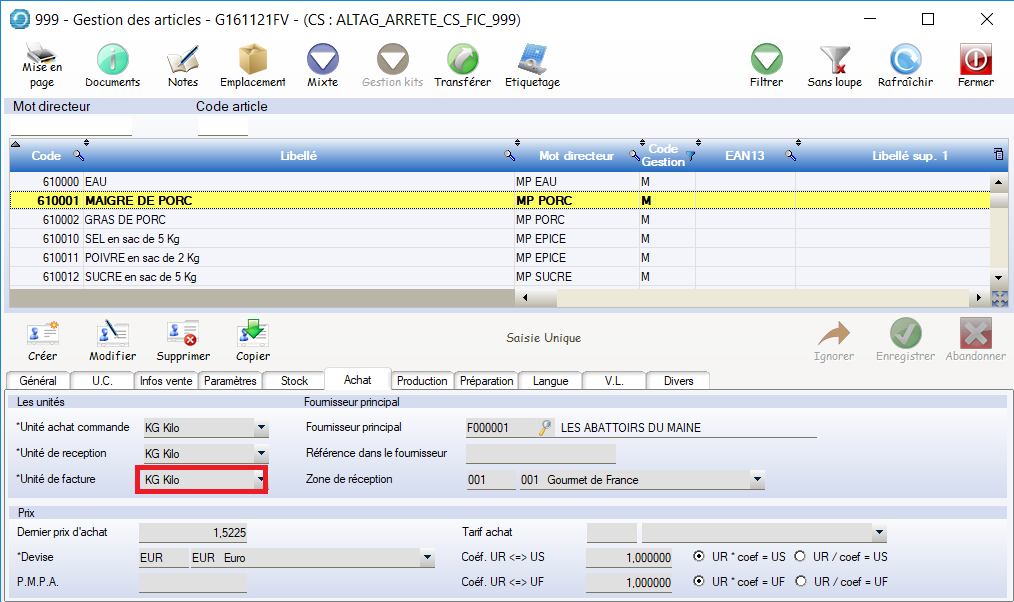The width and height of the screenshot is (1014, 602).
Task: Click the Code article input field
Action: pos(222,127)
